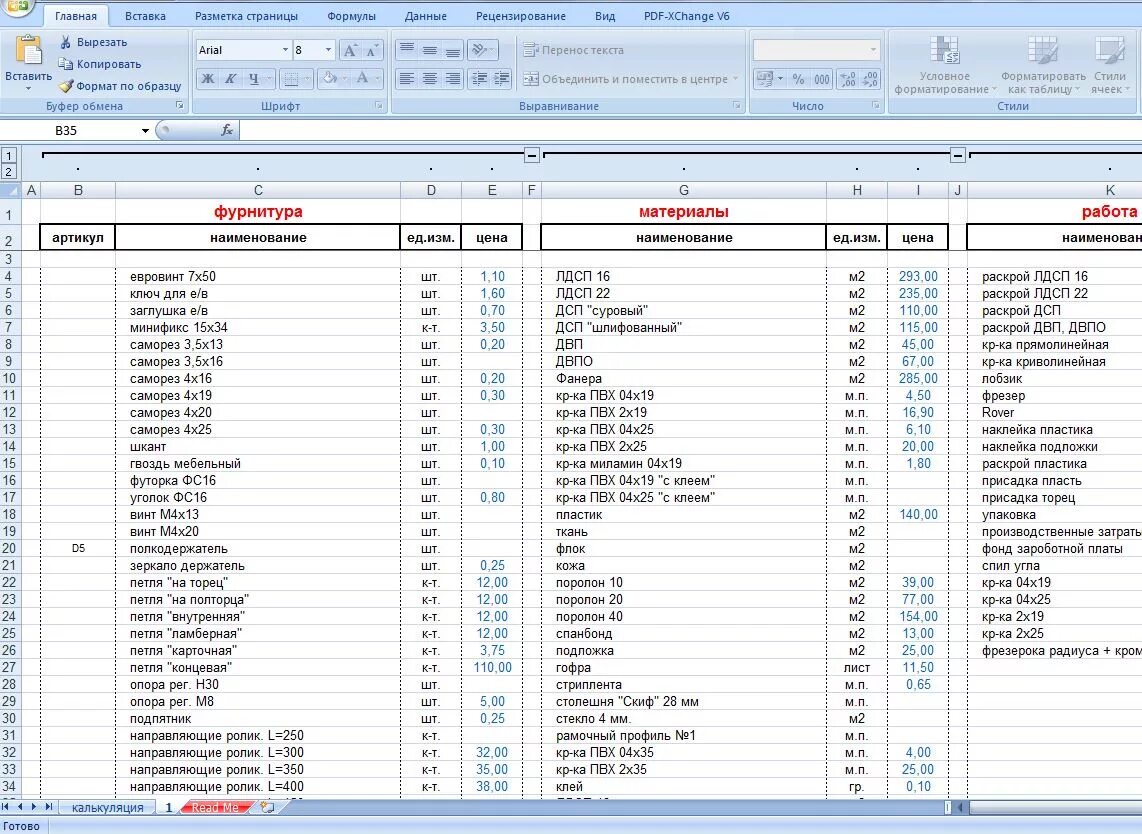
Task: Align cell text right
Action: (x=452, y=79)
